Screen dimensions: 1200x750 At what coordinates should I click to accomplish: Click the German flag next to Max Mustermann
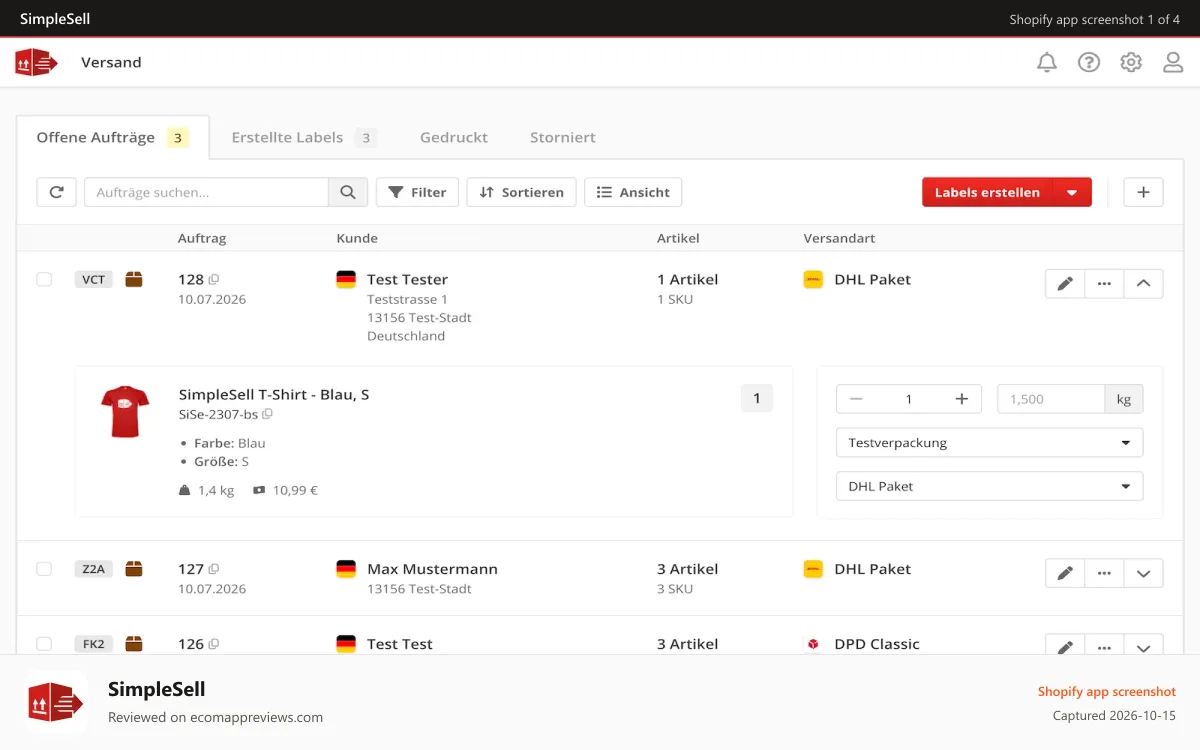click(x=346, y=569)
